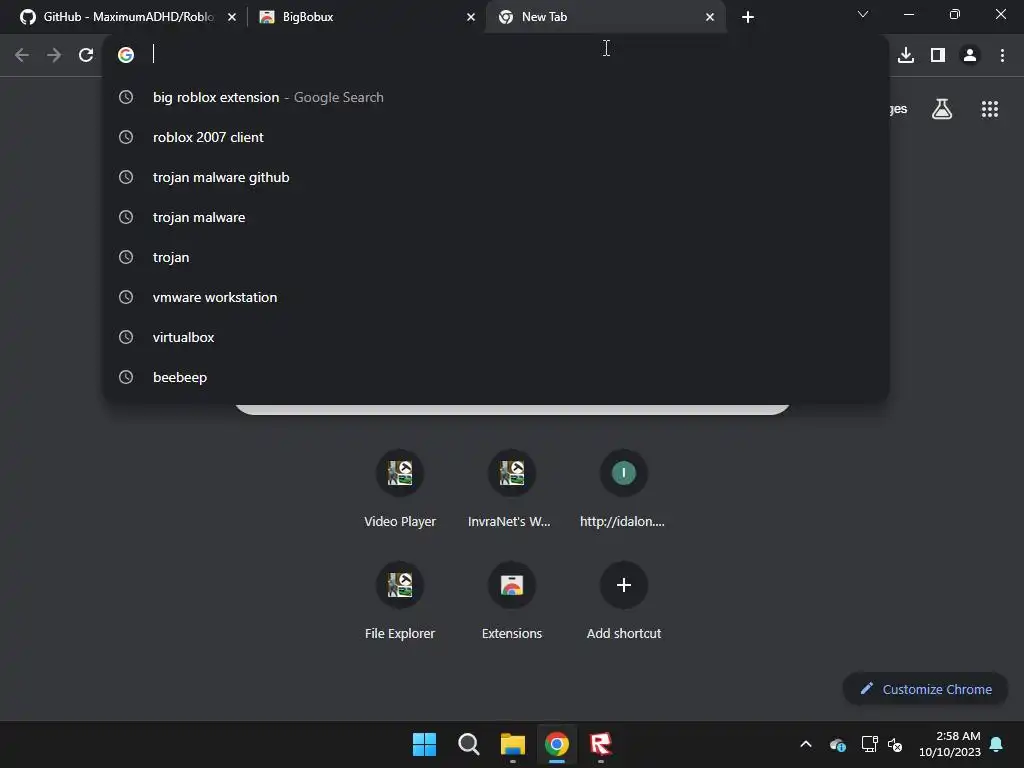The width and height of the screenshot is (1024, 768).
Task: Click the Google logo in the address bar
Action: coord(126,55)
